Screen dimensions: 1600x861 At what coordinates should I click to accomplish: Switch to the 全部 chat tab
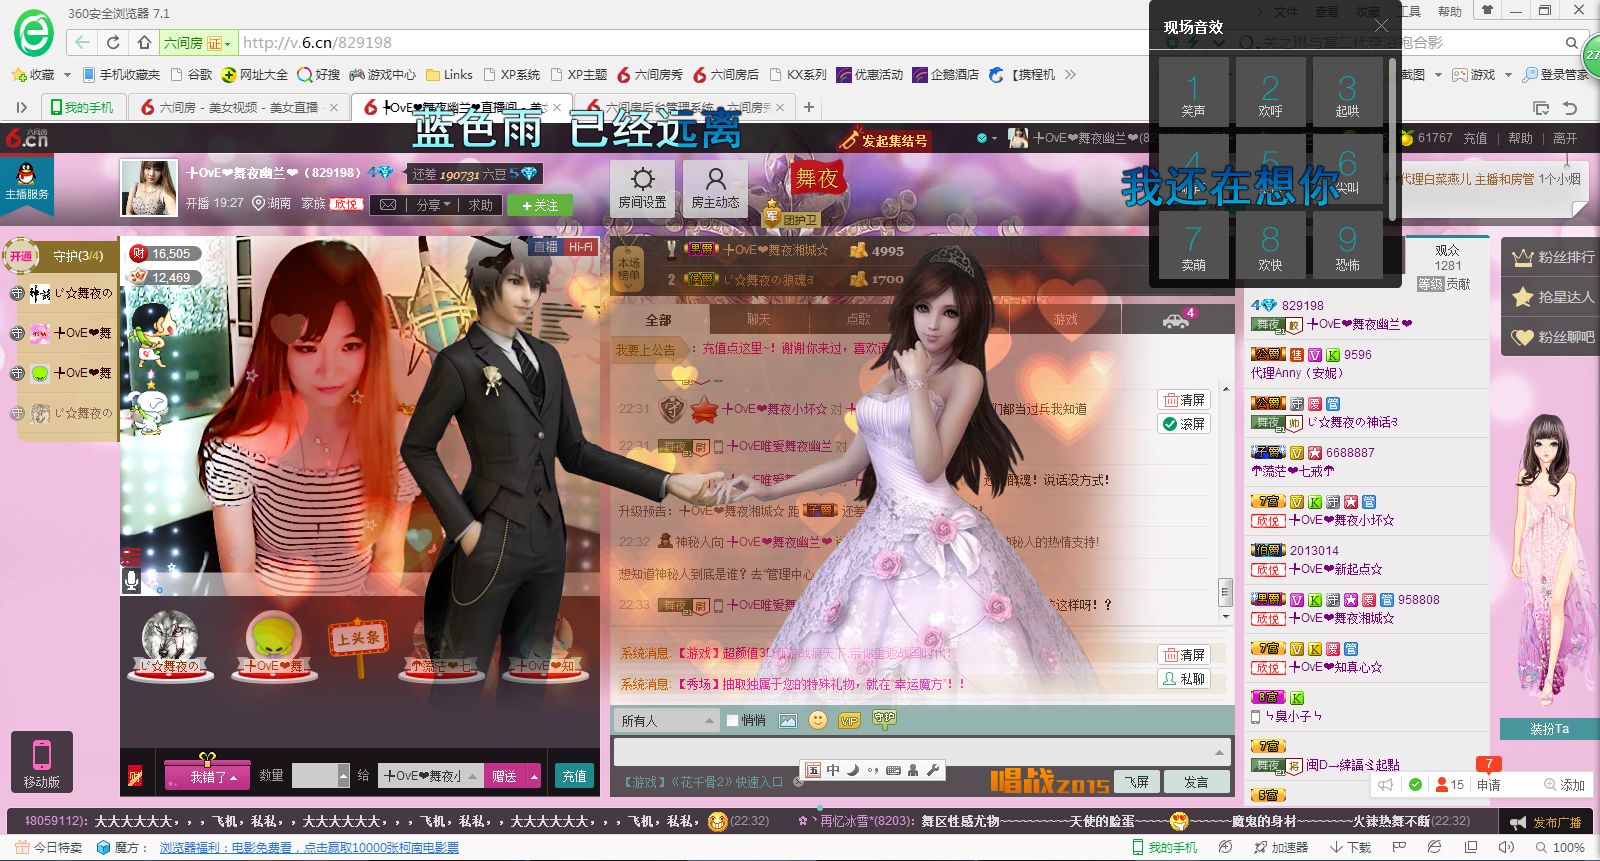(x=659, y=320)
